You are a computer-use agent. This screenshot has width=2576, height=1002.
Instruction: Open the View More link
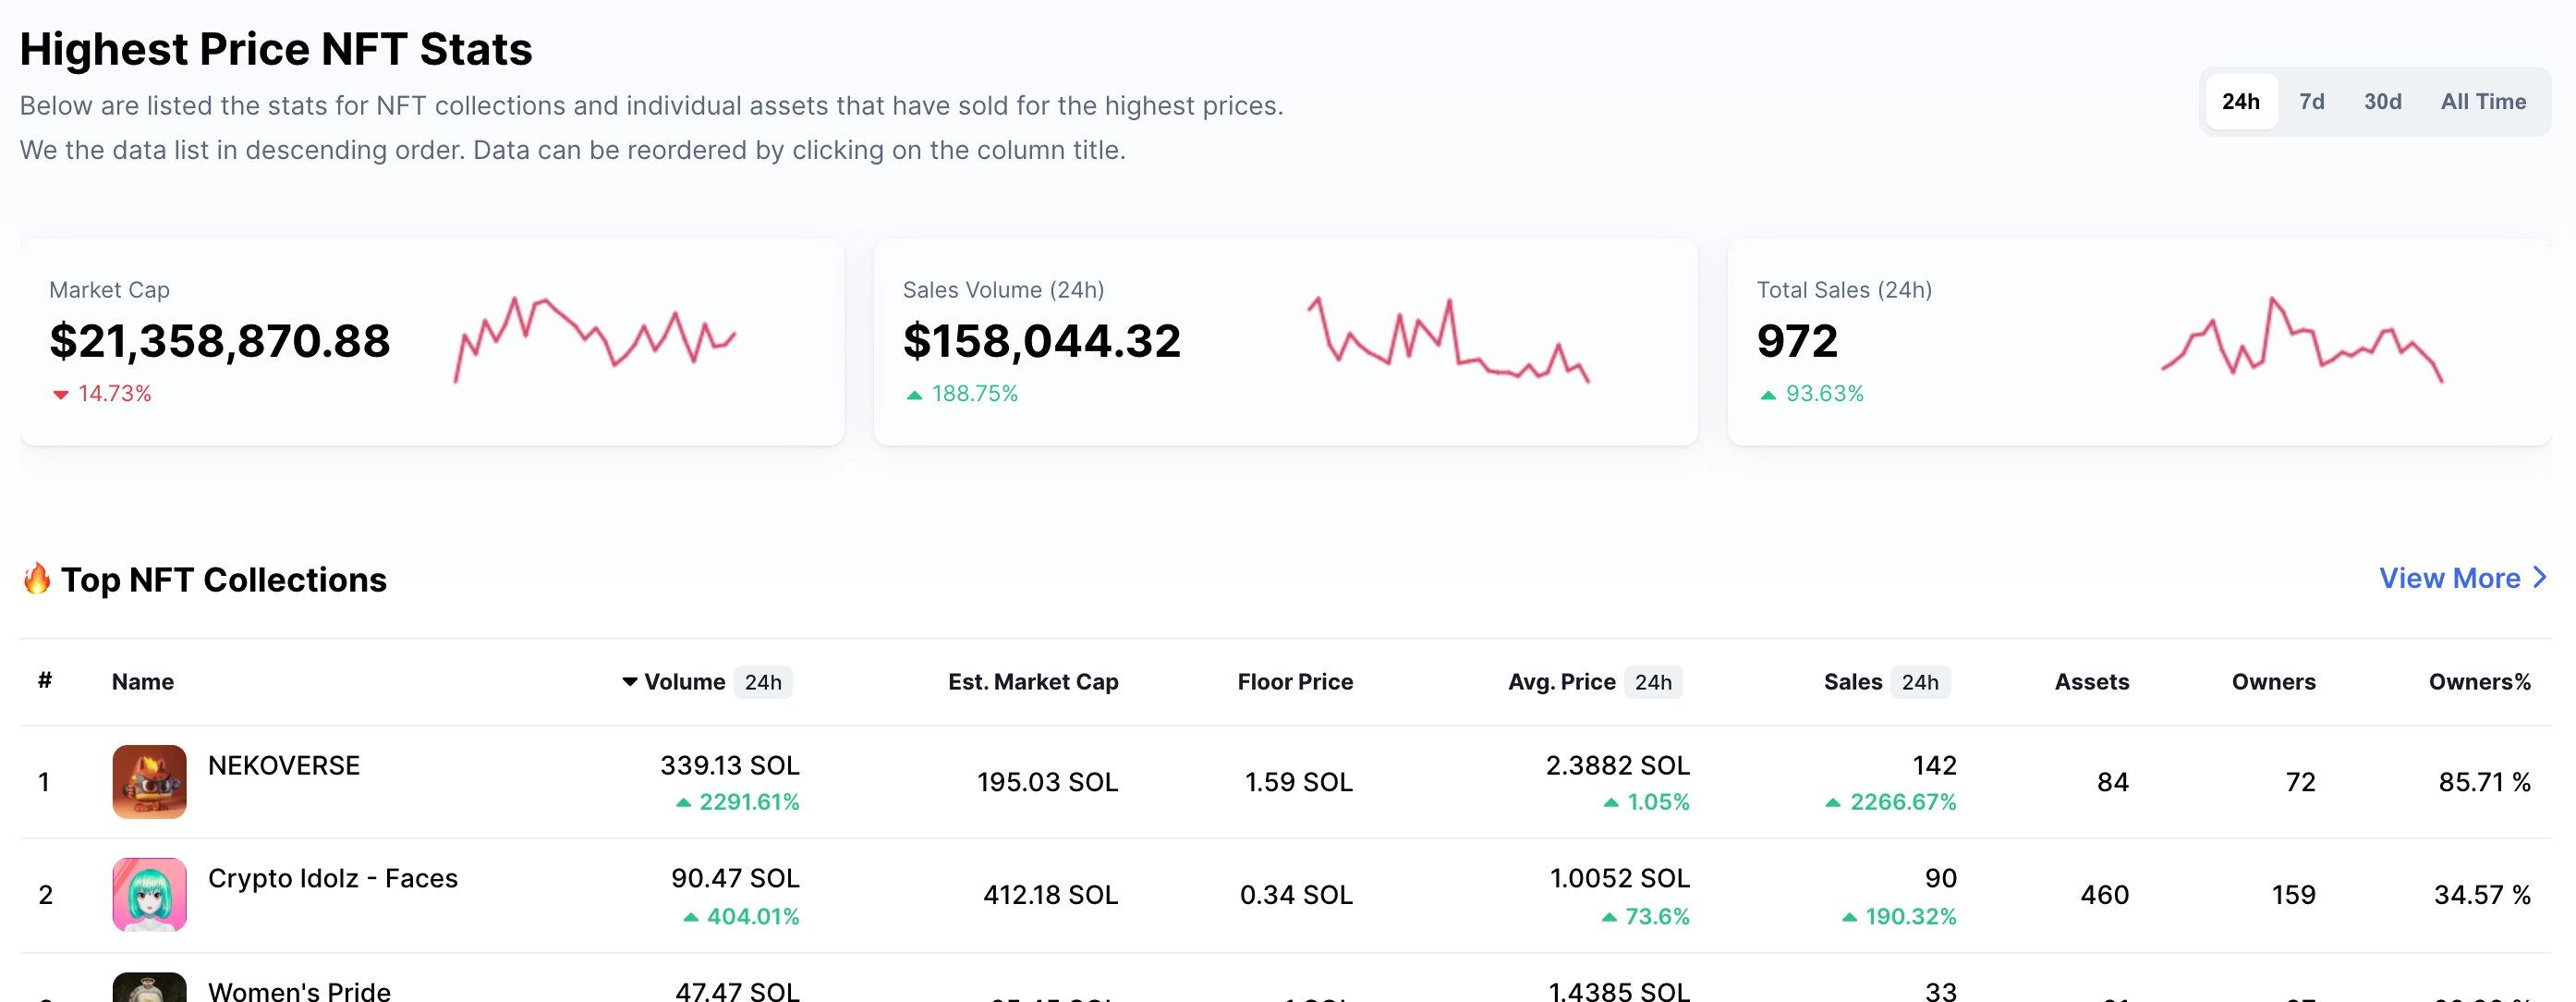[x=2462, y=578]
